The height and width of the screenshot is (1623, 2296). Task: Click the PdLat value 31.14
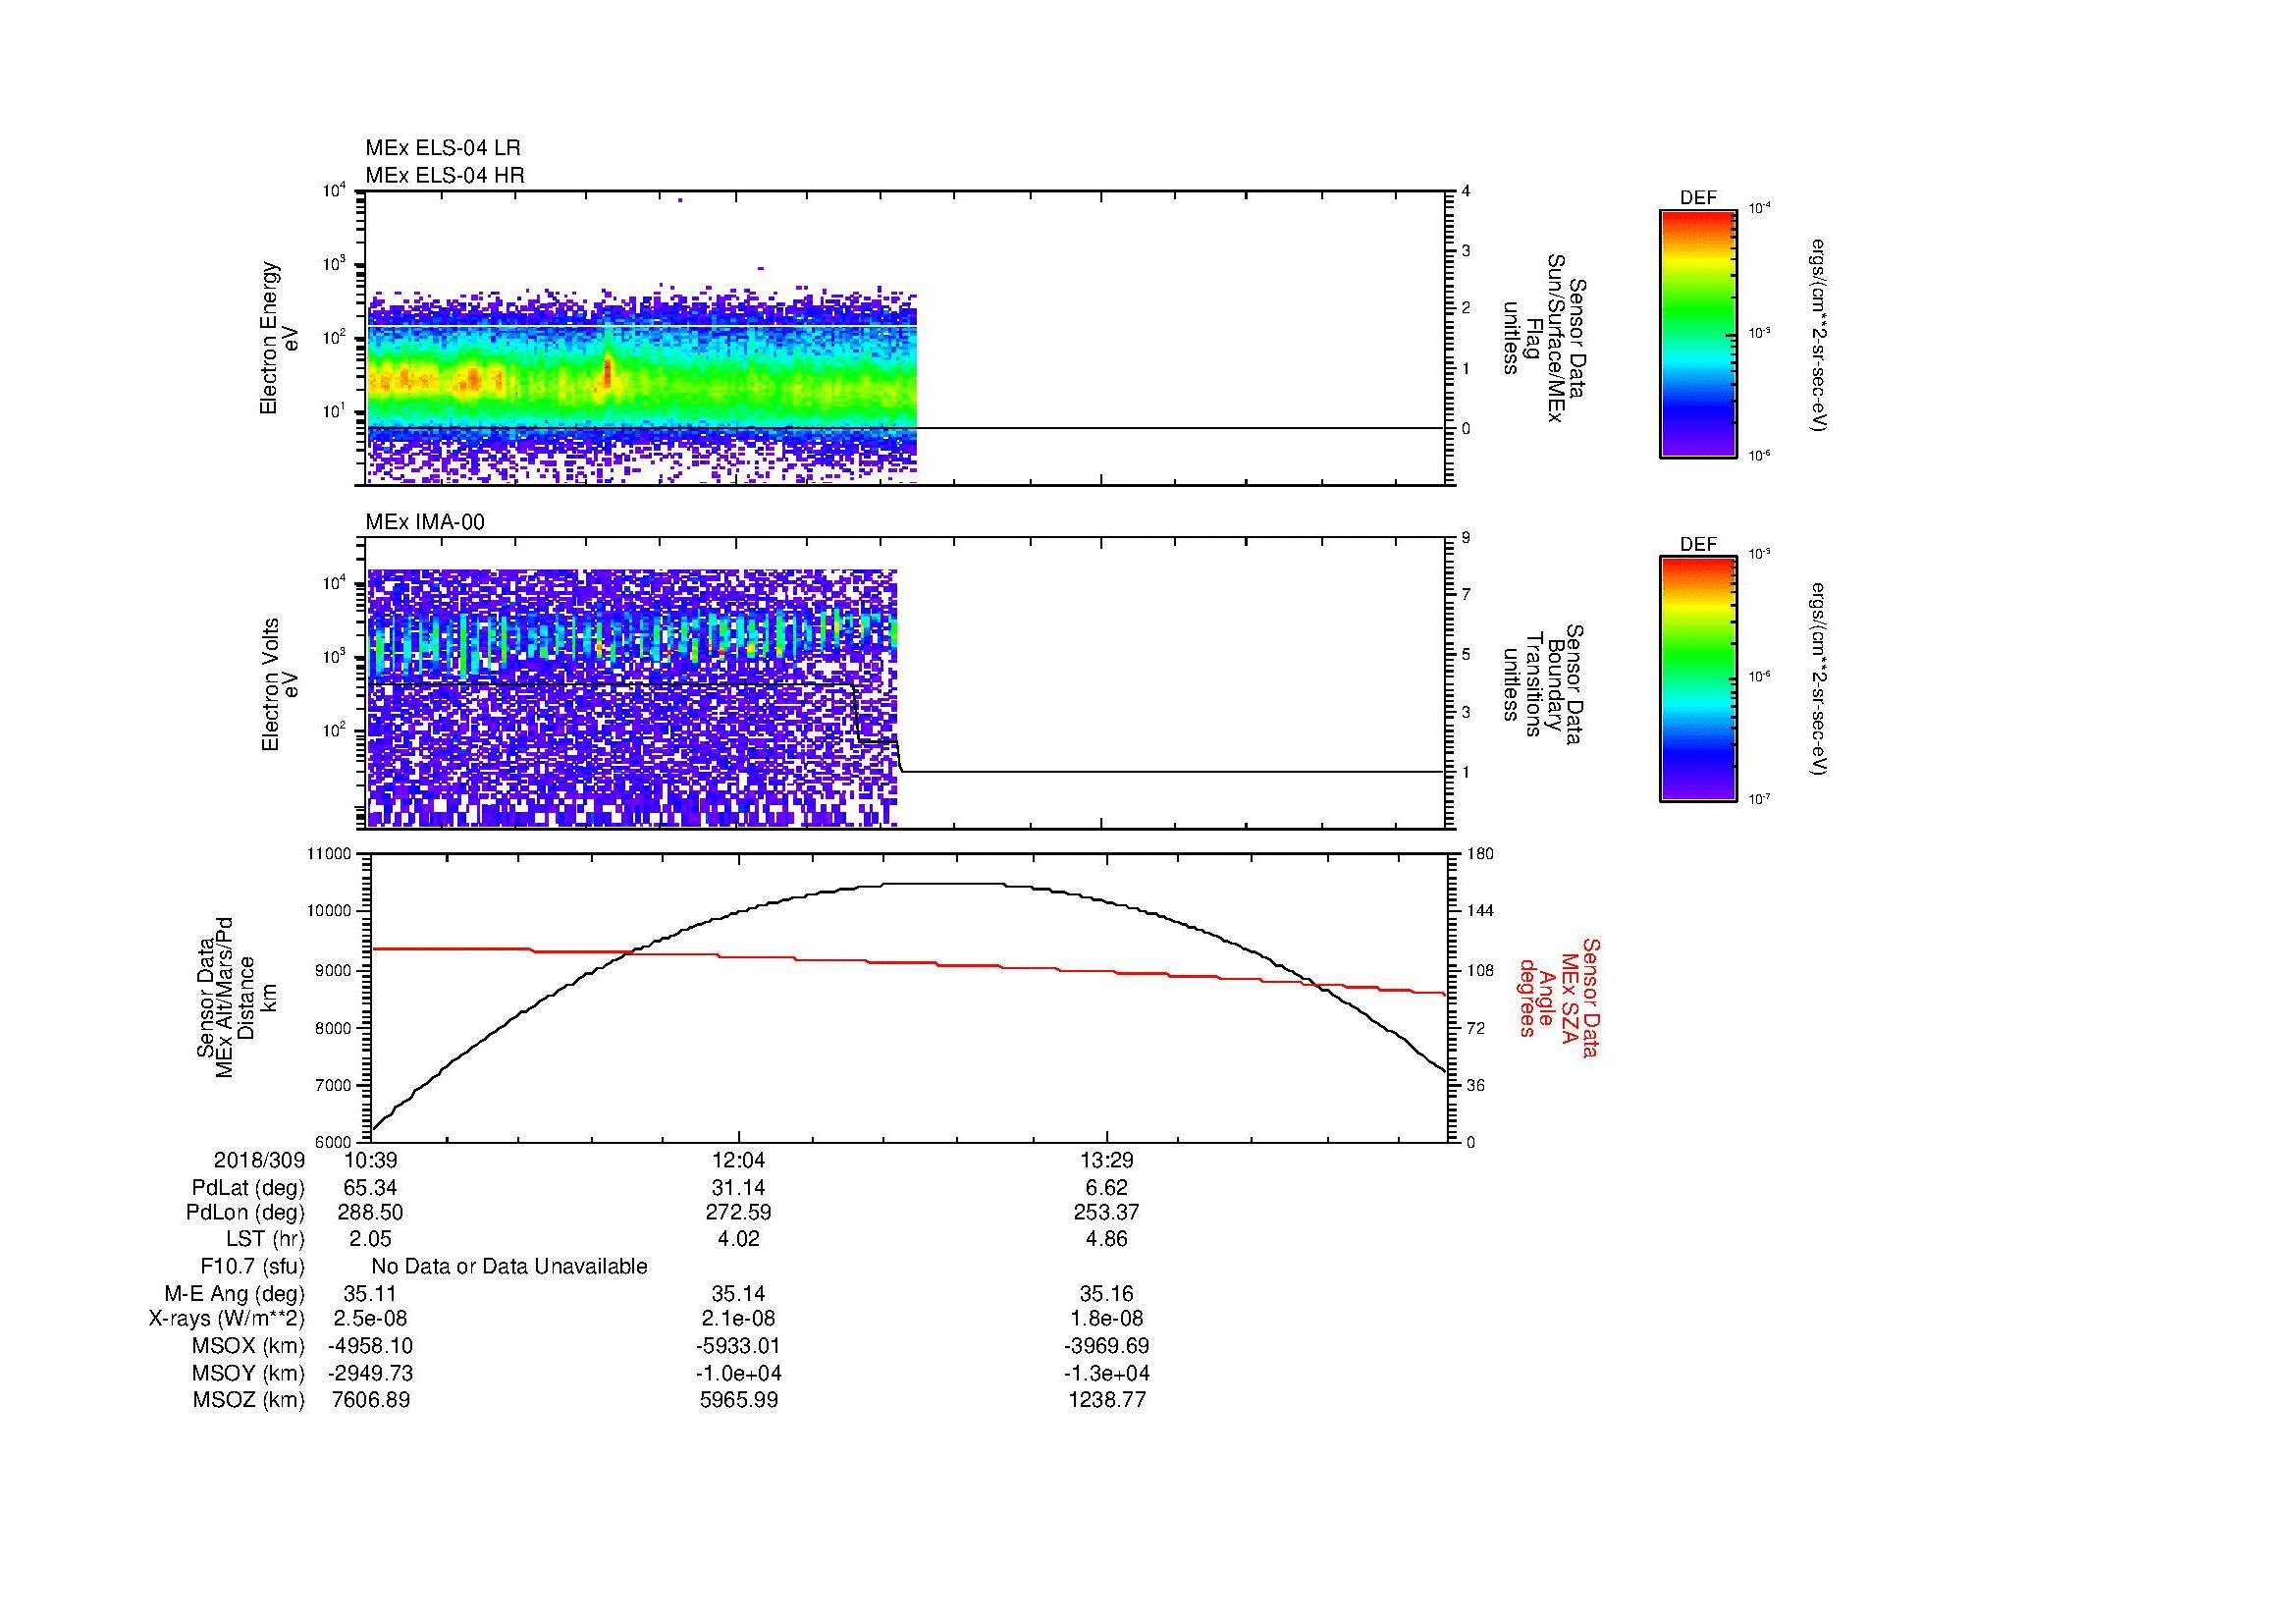click(x=738, y=1188)
